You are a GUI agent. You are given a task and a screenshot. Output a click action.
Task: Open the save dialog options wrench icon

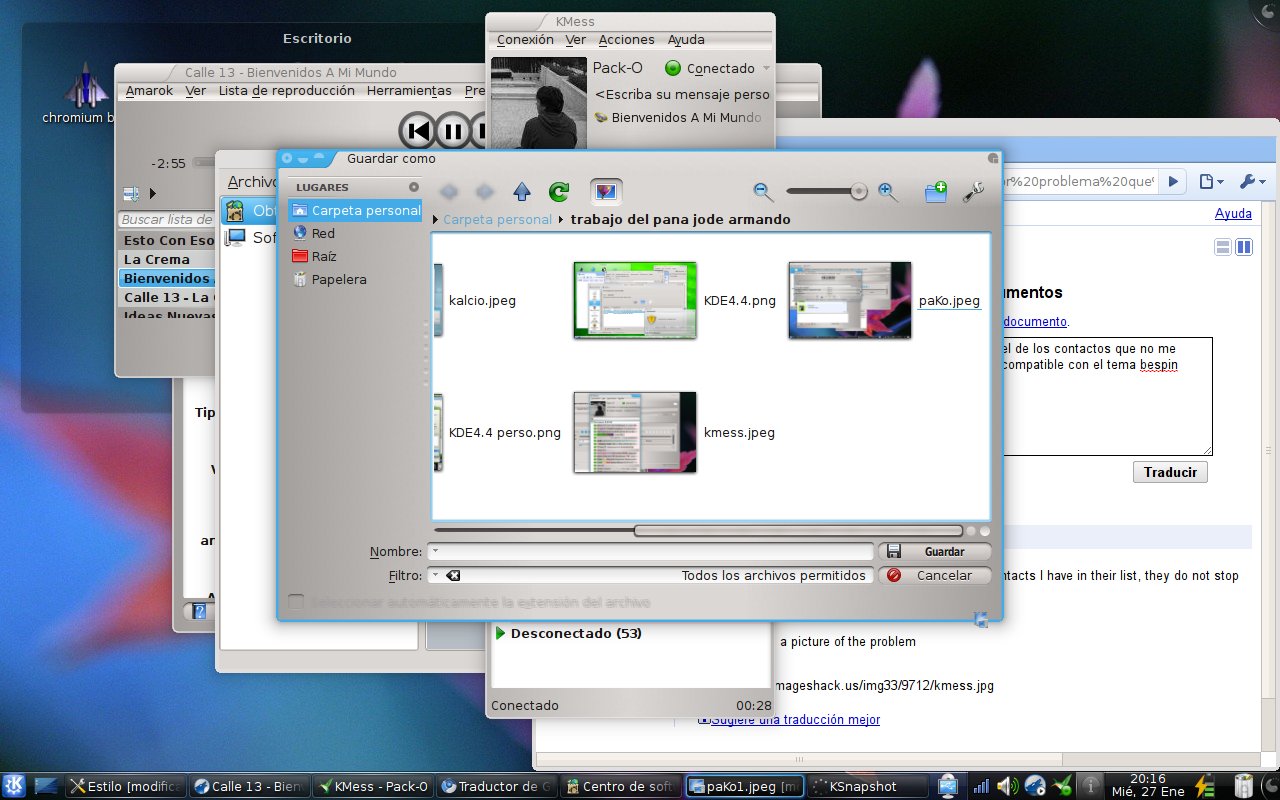click(973, 192)
